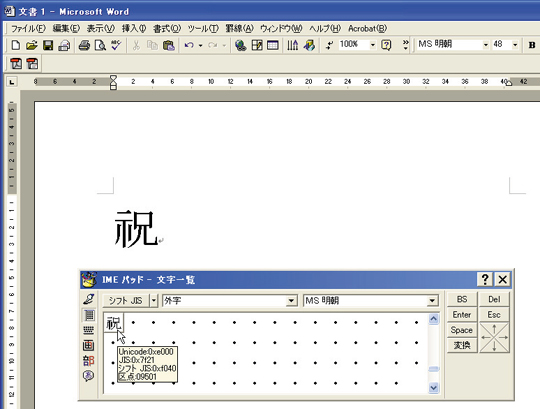Open columns layout button
Viewport: 540px width, 409px height.
point(293,45)
